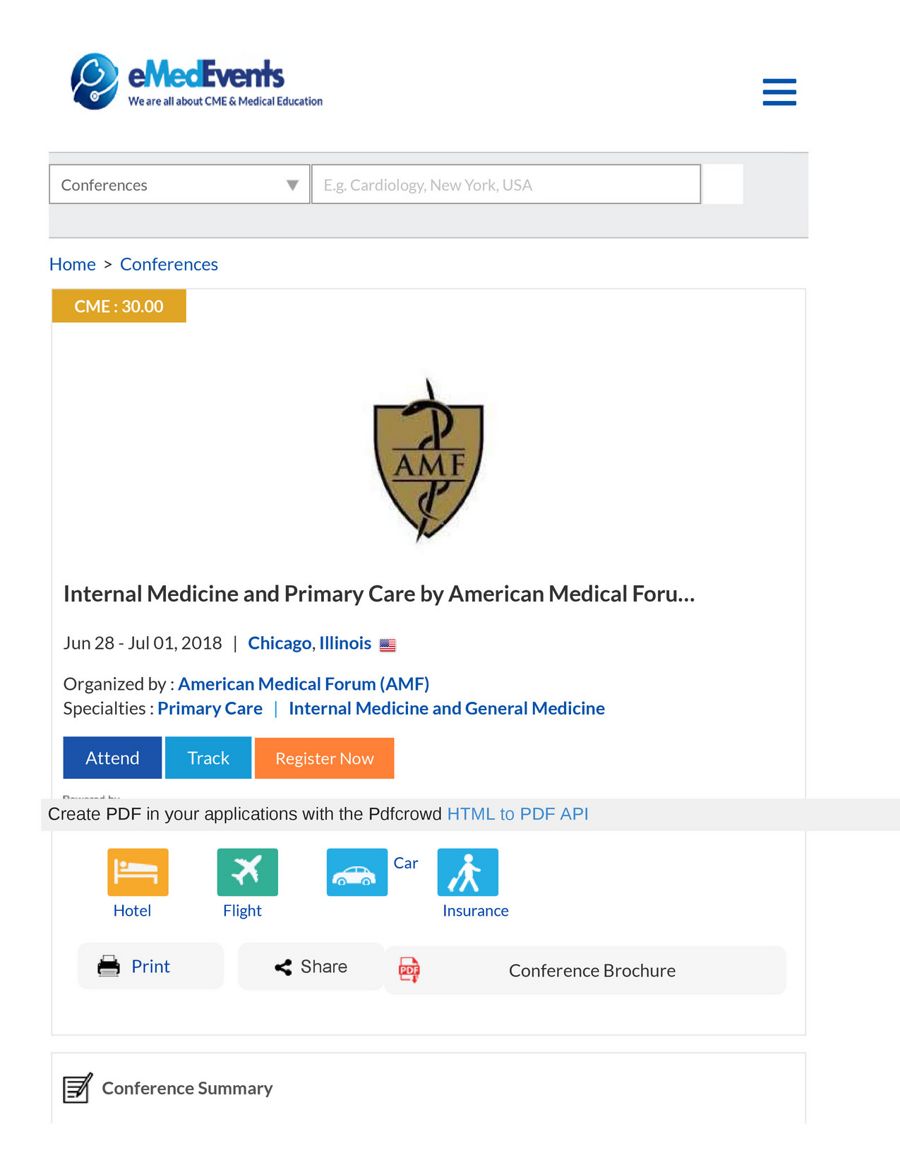Click the conference search input field
The width and height of the screenshot is (900, 1165).
[505, 184]
